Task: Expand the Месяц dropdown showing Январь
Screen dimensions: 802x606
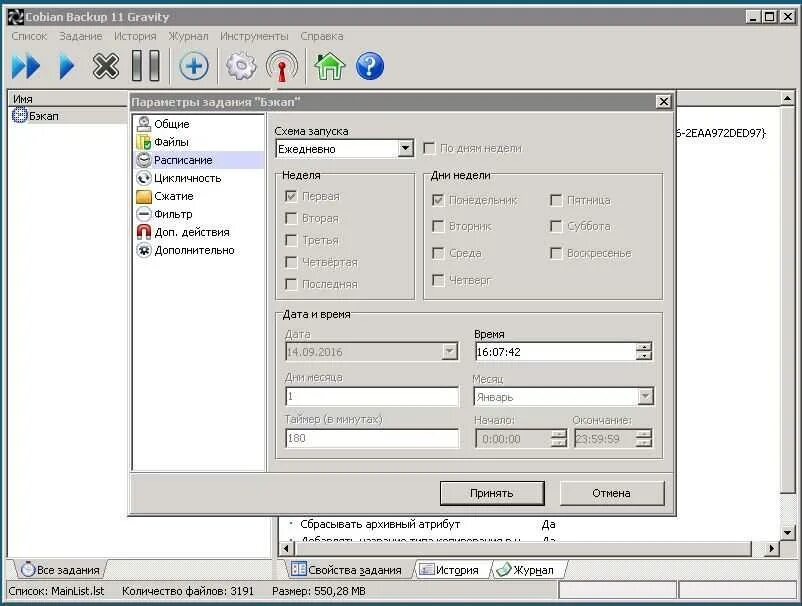Action: click(x=645, y=396)
